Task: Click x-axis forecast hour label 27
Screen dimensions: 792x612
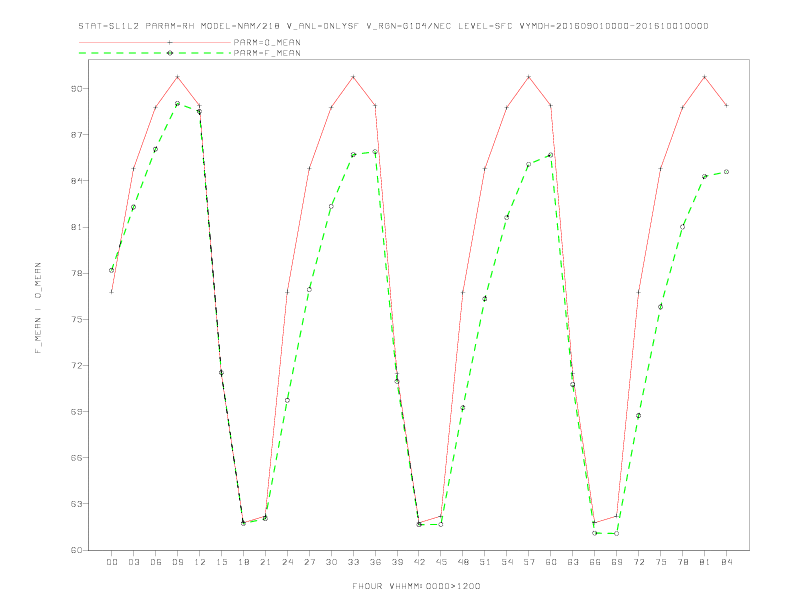Action: point(309,562)
